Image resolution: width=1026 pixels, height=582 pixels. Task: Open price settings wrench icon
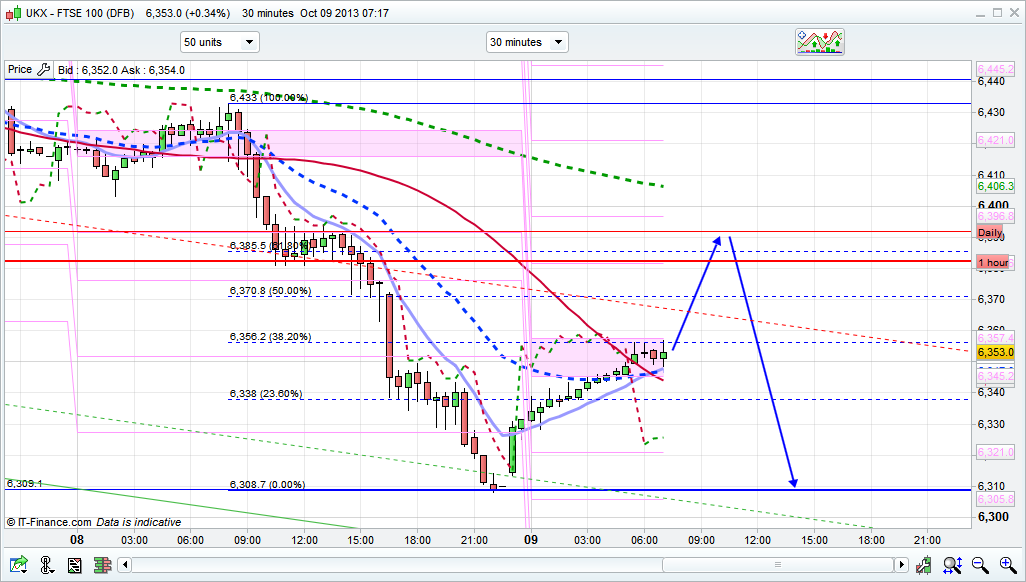click(43, 69)
